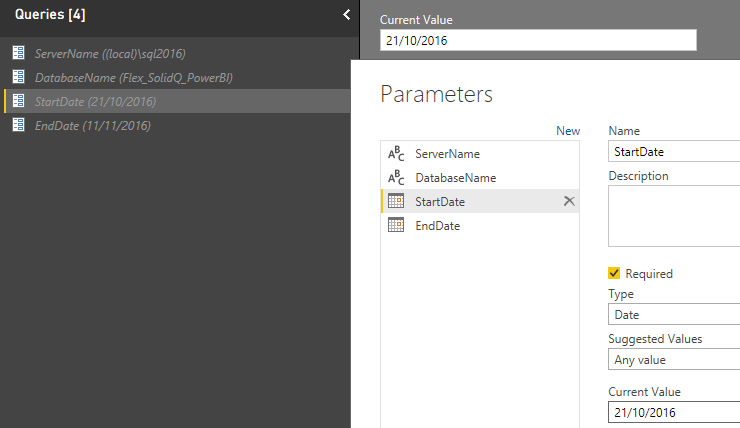Collapse the Queries pane with the chevron
Screen dimensions: 740x428
tap(346, 15)
